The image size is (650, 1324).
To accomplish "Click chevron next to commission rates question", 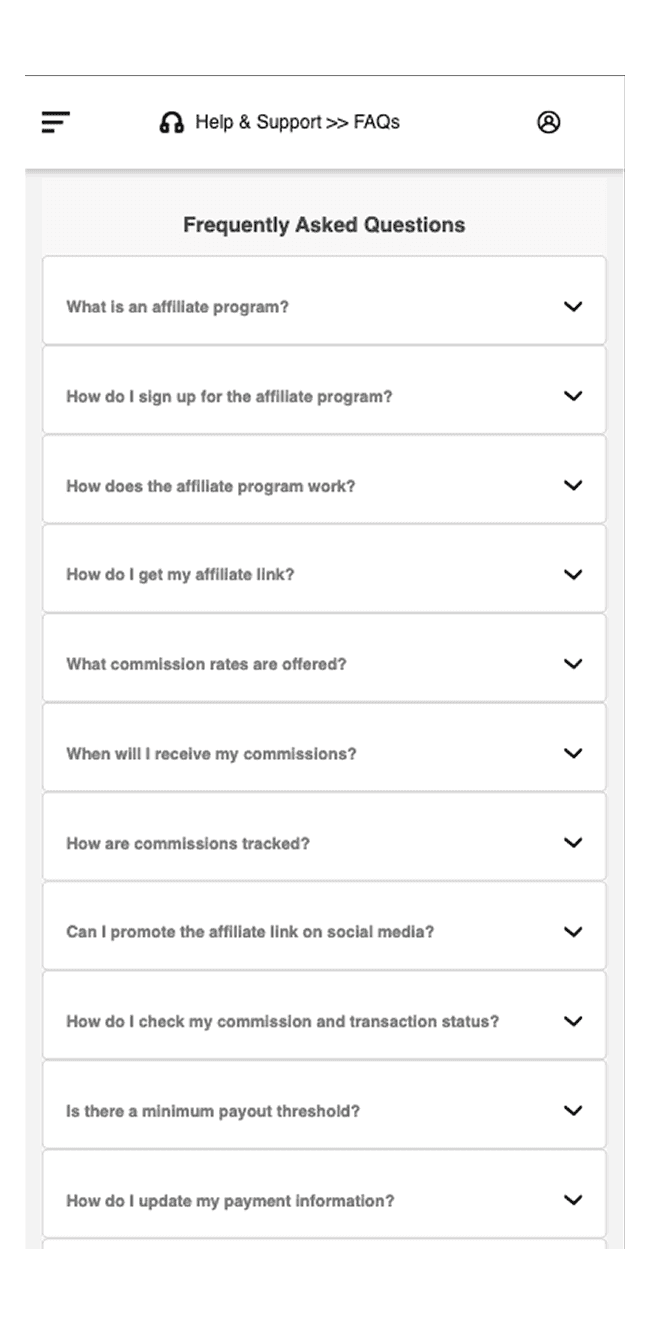I will pyautogui.click(x=573, y=663).
